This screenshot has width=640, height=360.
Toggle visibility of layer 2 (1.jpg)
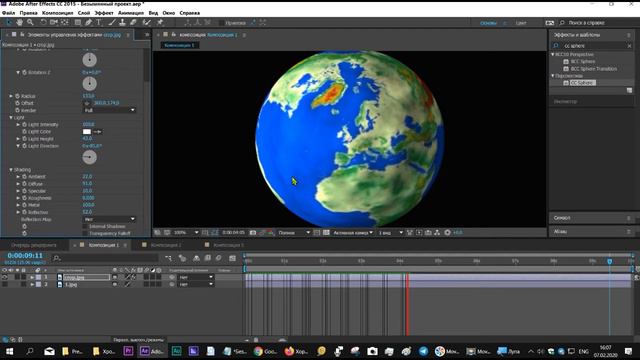tap(4, 284)
